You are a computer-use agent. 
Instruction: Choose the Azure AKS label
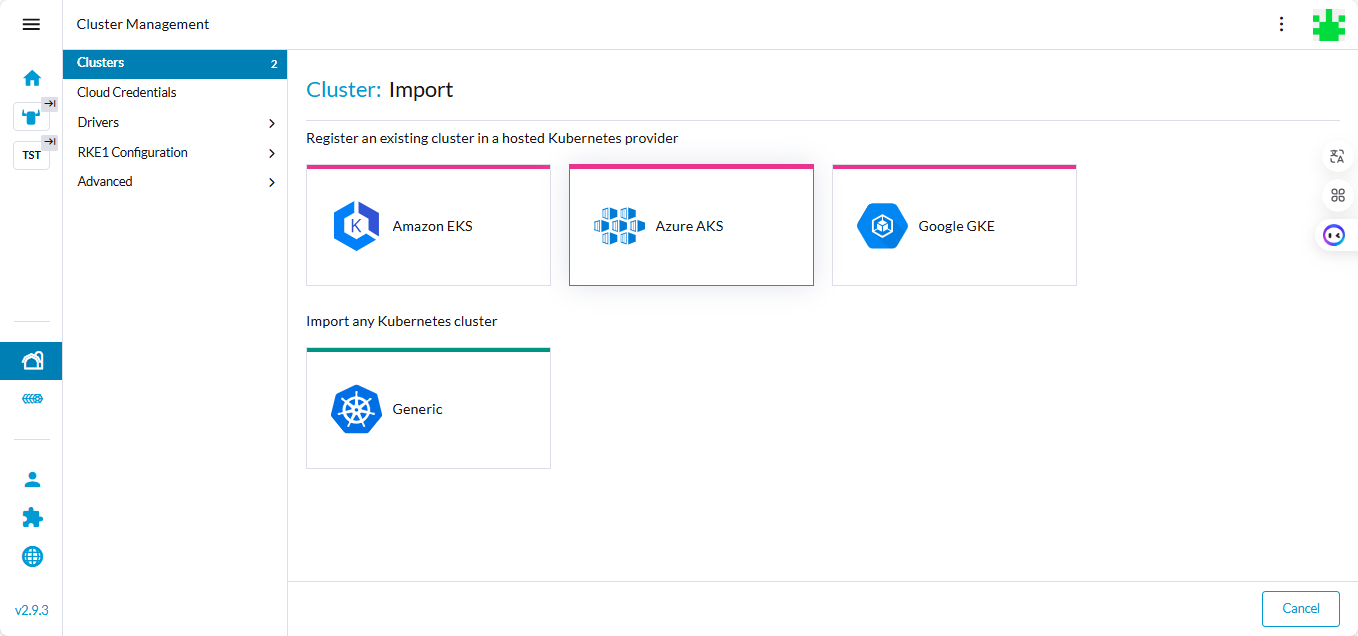pyautogui.click(x=689, y=226)
